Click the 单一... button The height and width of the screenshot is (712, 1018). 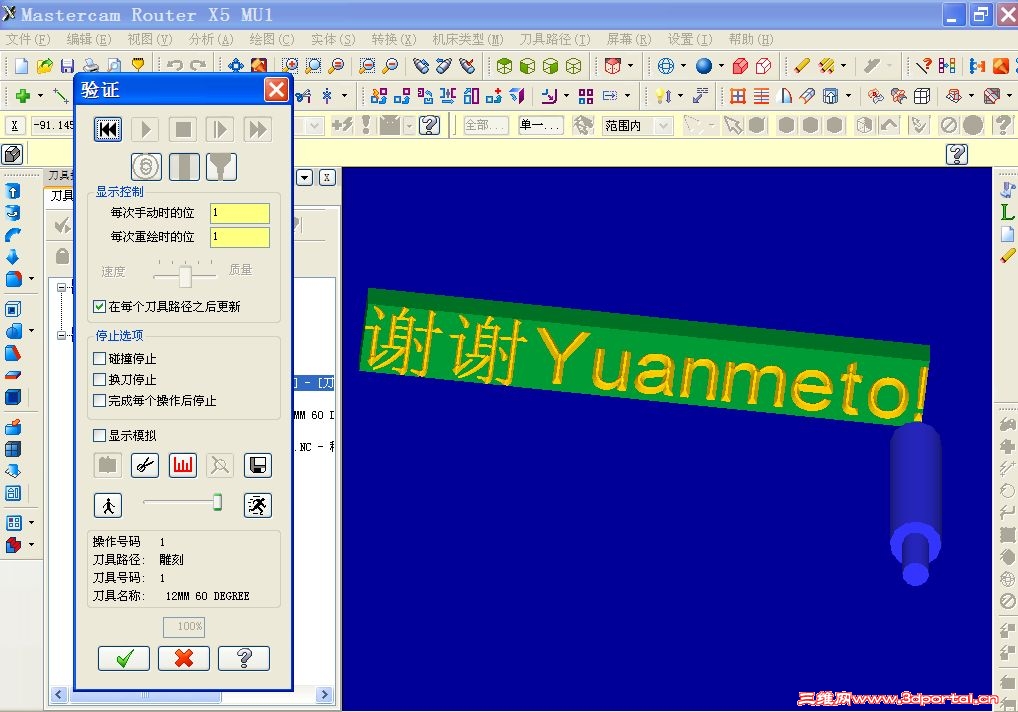tap(540, 125)
